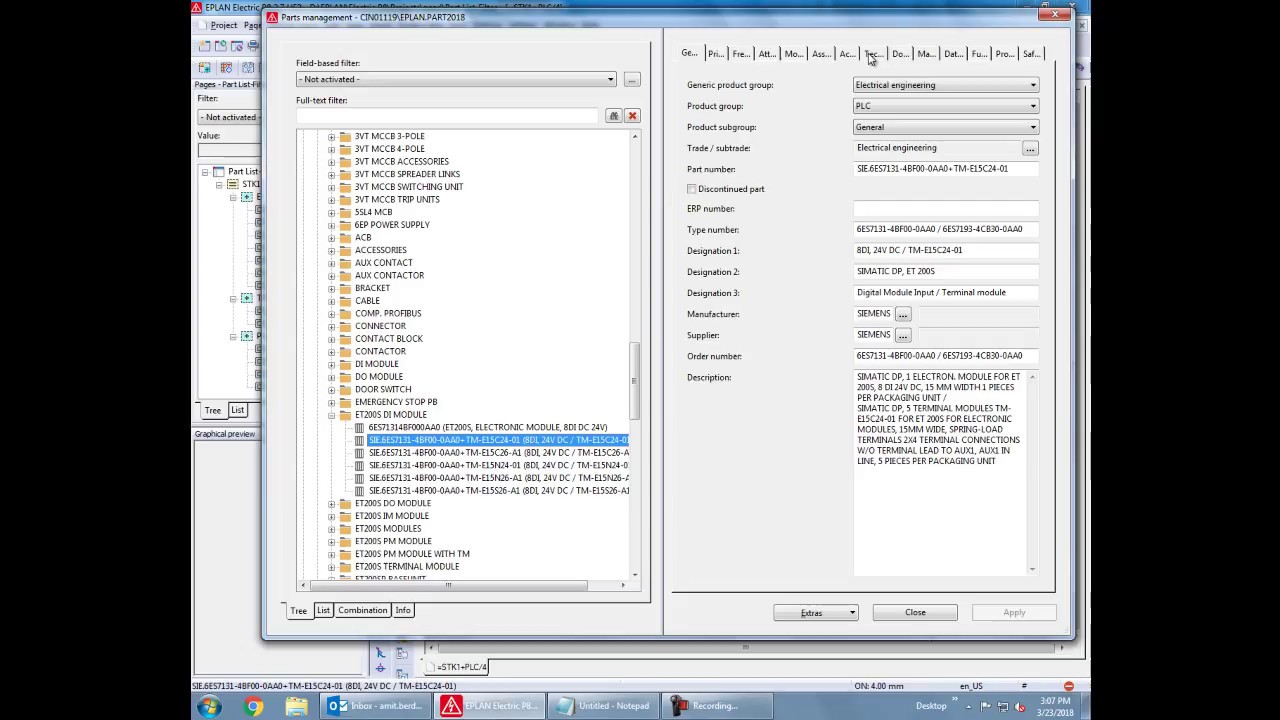Click the Windows Start orb

tap(209, 706)
